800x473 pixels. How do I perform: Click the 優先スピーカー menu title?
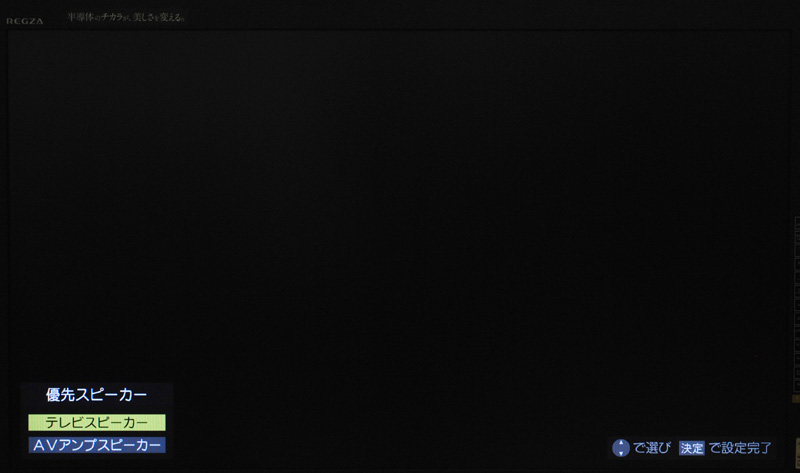point(96,395)
